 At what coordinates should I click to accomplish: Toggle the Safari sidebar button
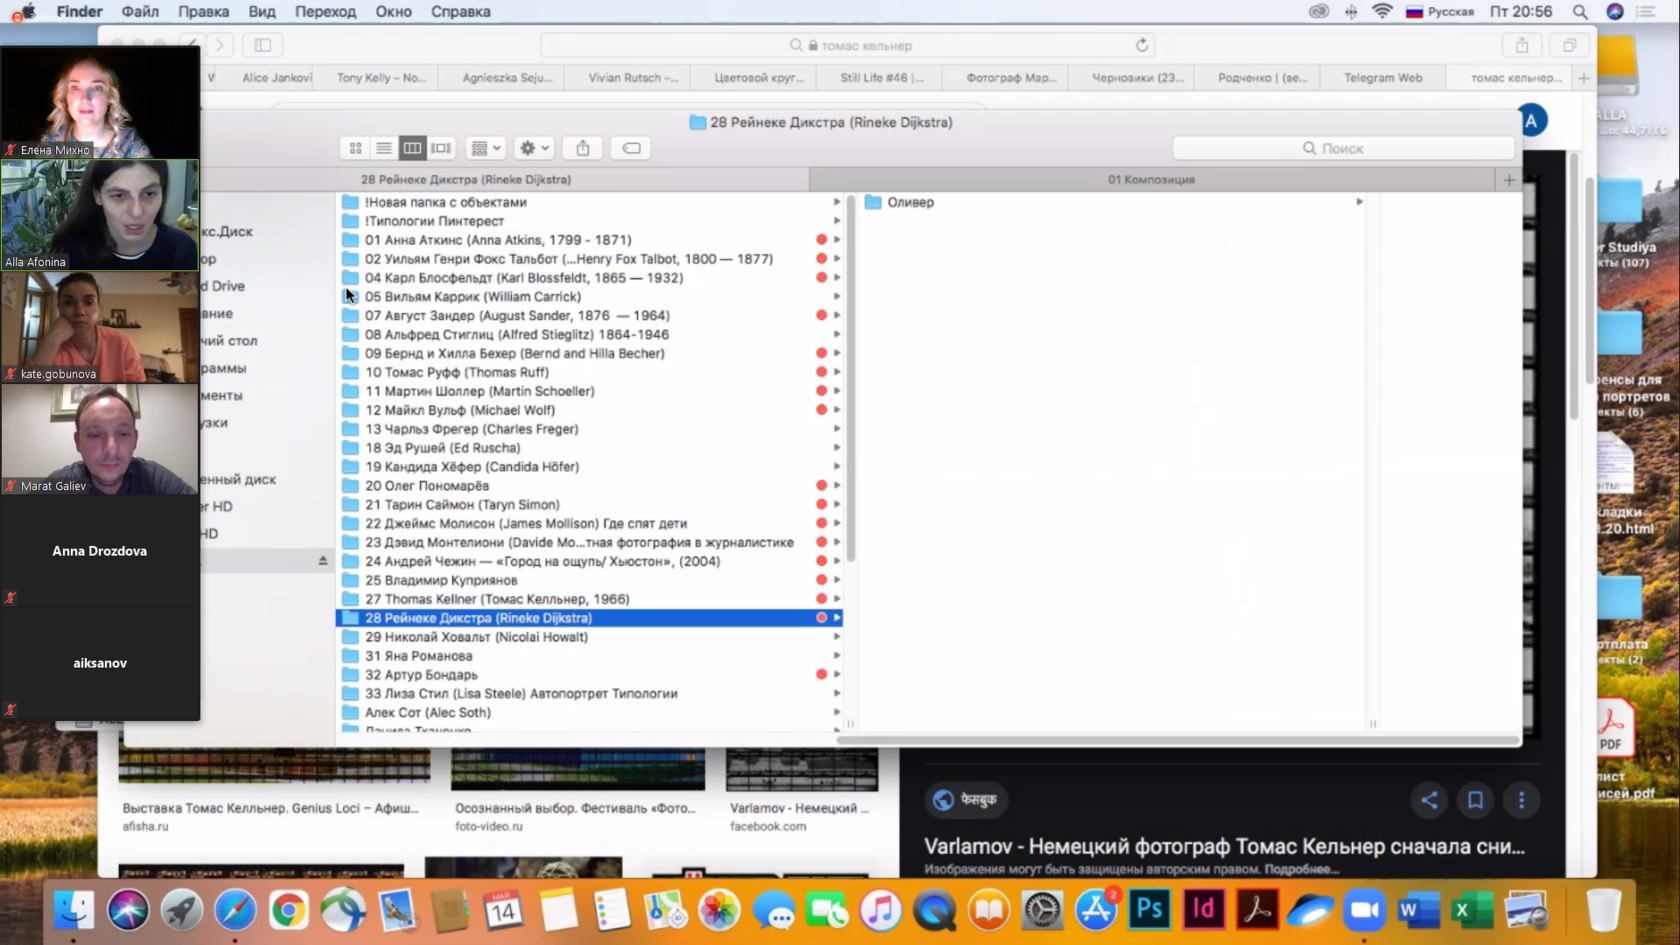pos(263,45)
